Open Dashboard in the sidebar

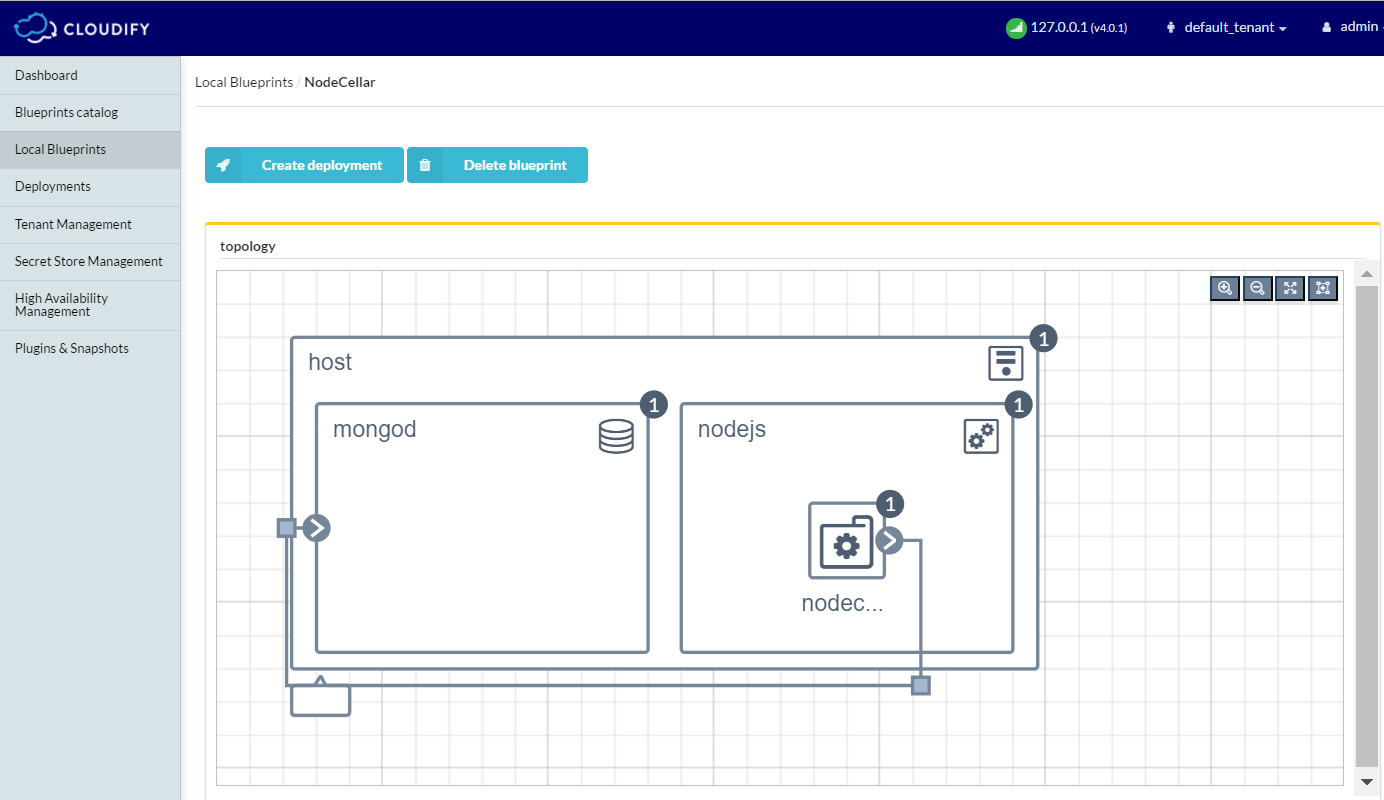pyautogui.click(x=90, y=75)
